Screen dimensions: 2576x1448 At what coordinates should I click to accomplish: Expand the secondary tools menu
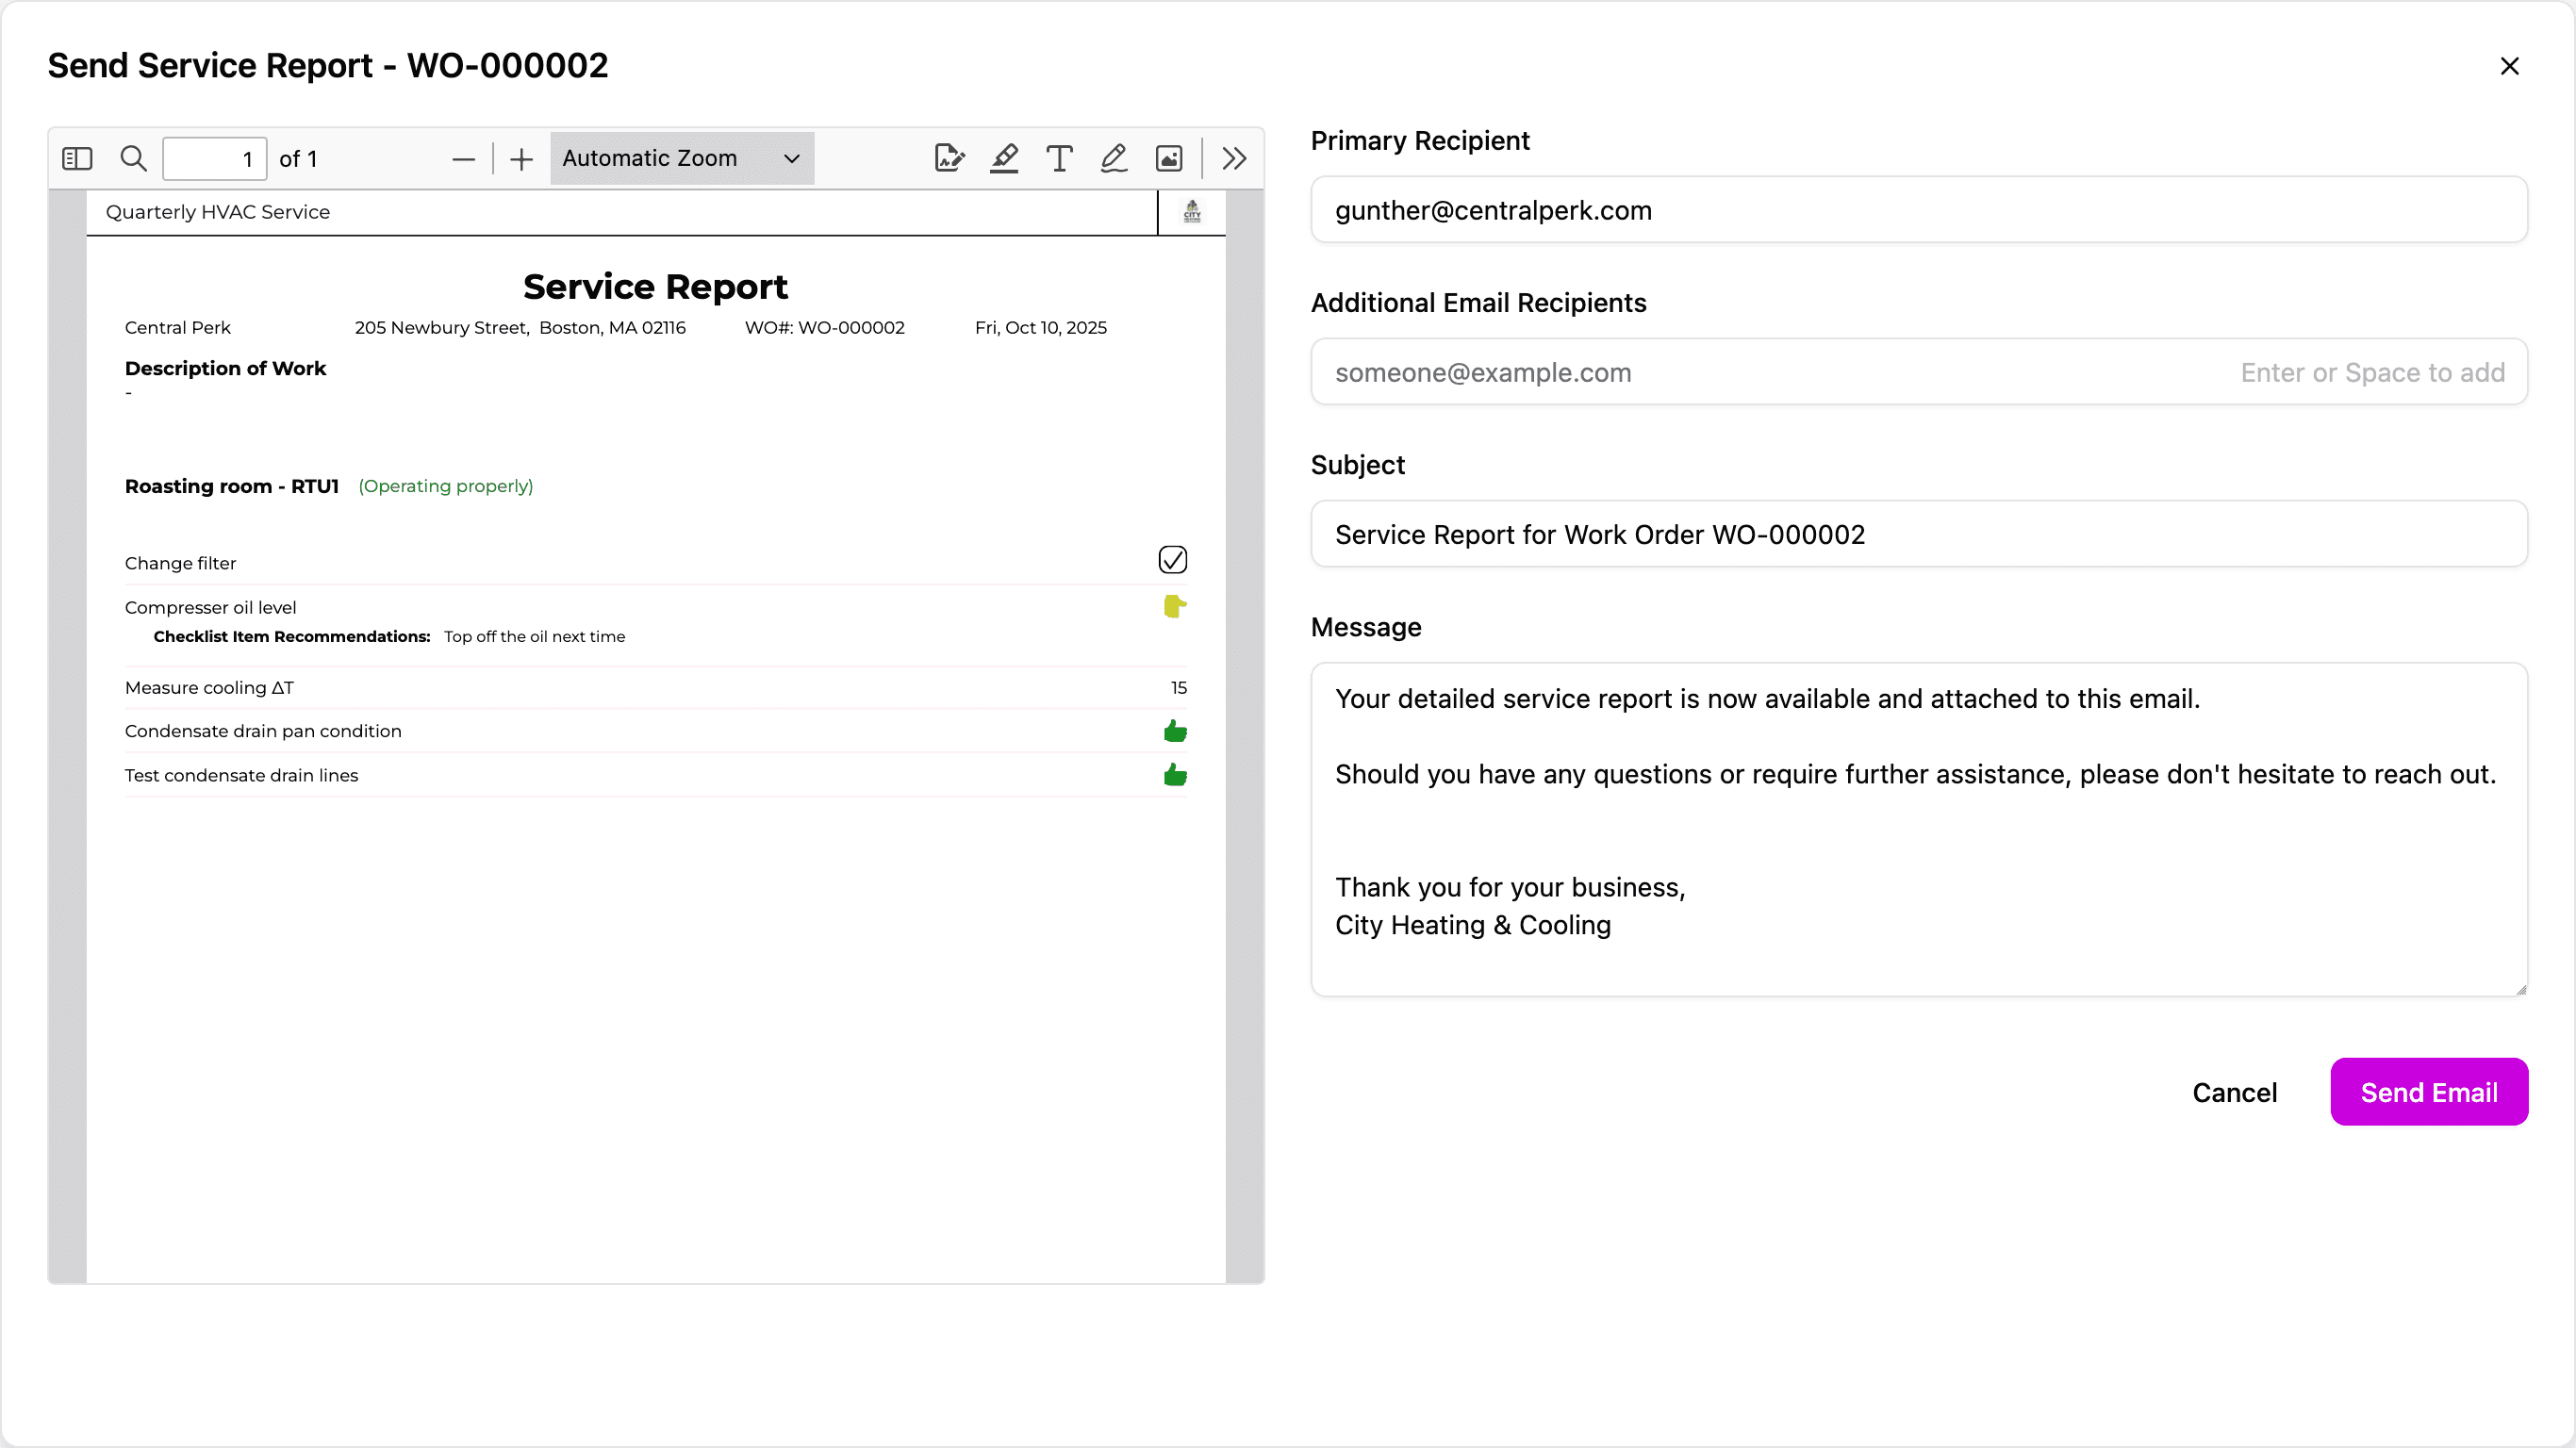click(x=1234, y=158)
